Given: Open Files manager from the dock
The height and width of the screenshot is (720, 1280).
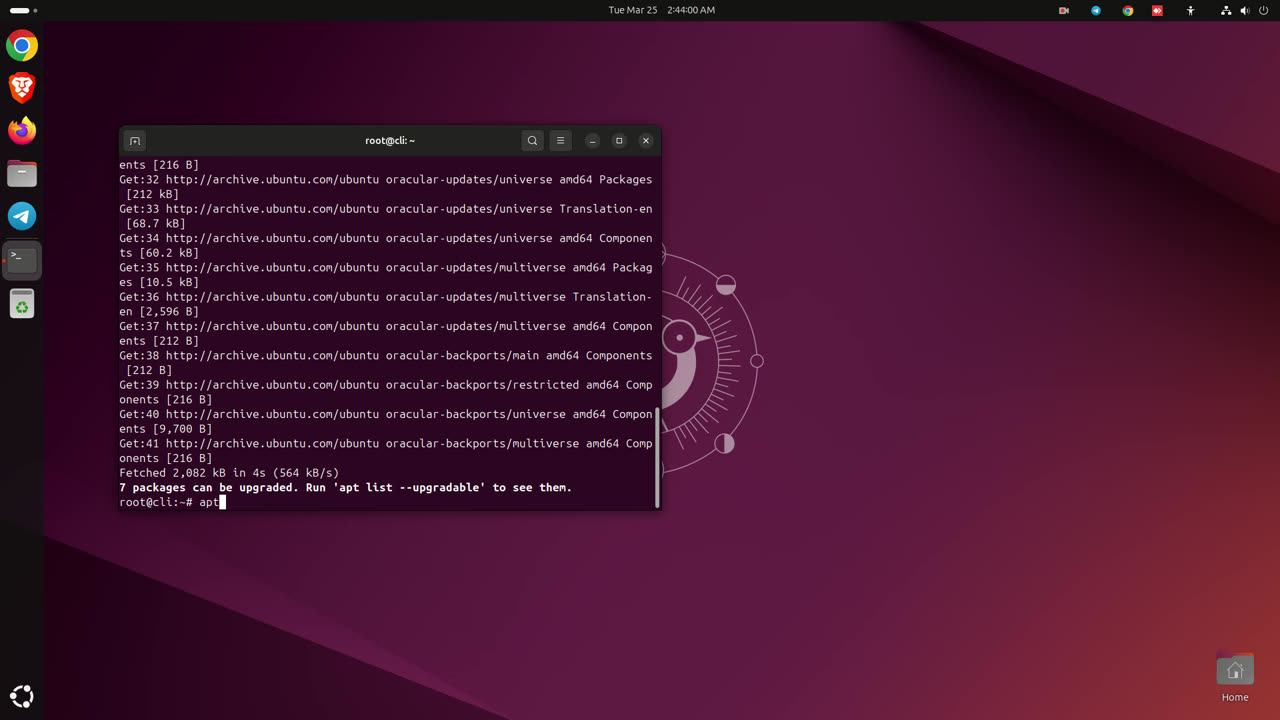Looking at the screenshot, I should (x=22, y=174).
